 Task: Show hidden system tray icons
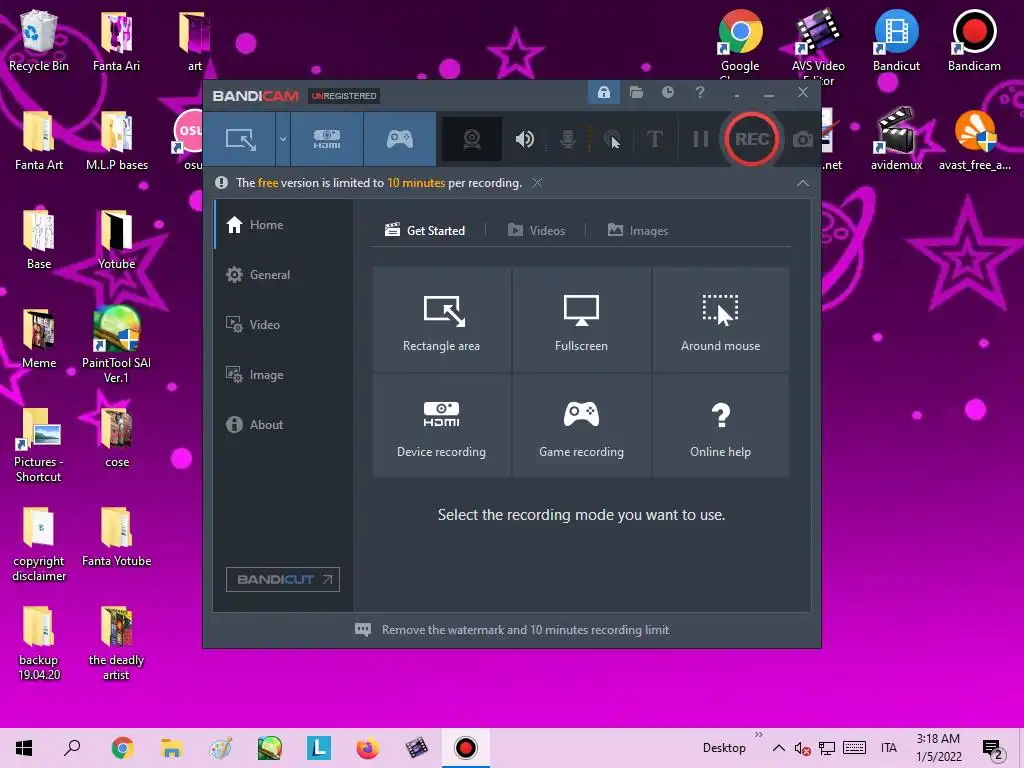click(x=778, y=748)
